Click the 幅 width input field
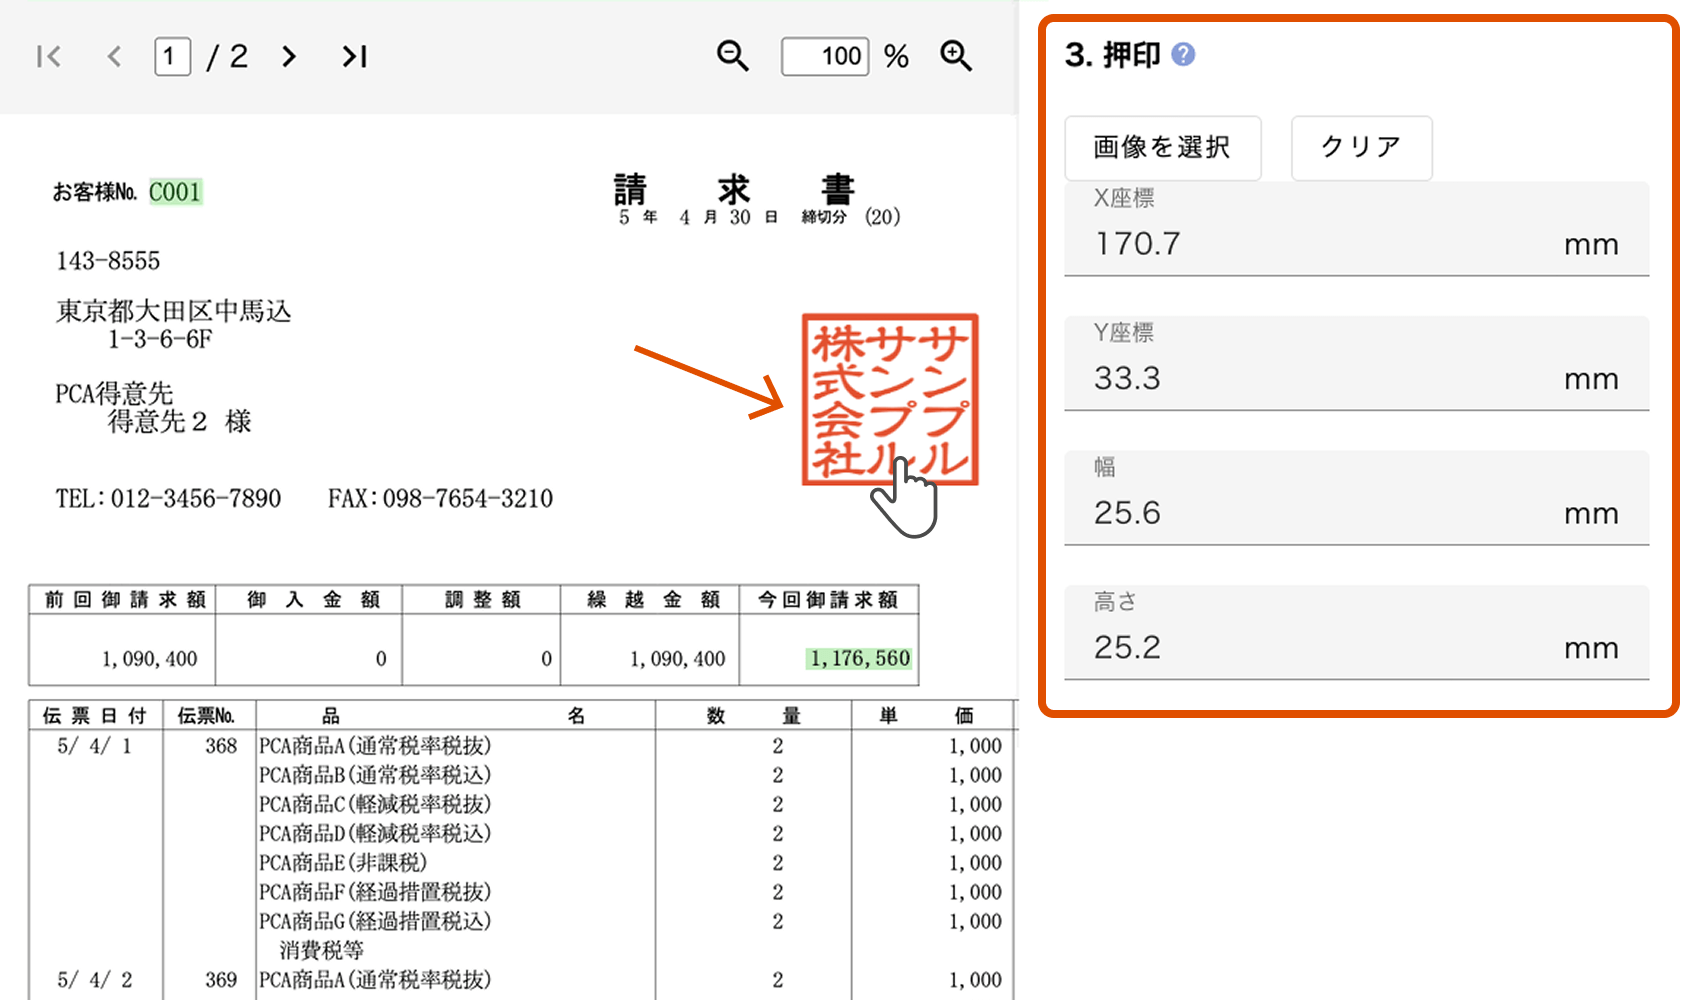Image resolution: width=1696 pixels, height=1000 pixels. [x=1320, y=513]
